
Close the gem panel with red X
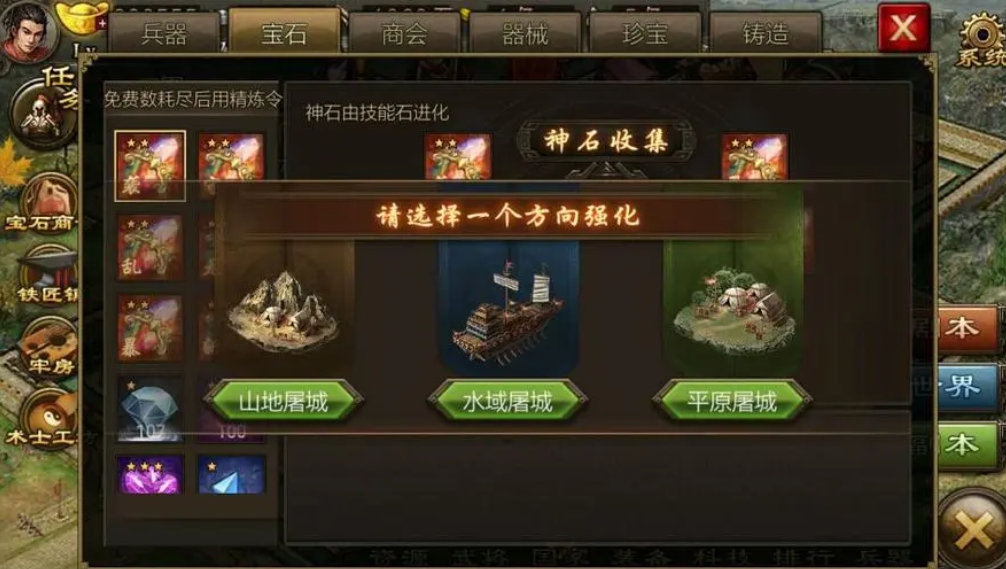903,28
